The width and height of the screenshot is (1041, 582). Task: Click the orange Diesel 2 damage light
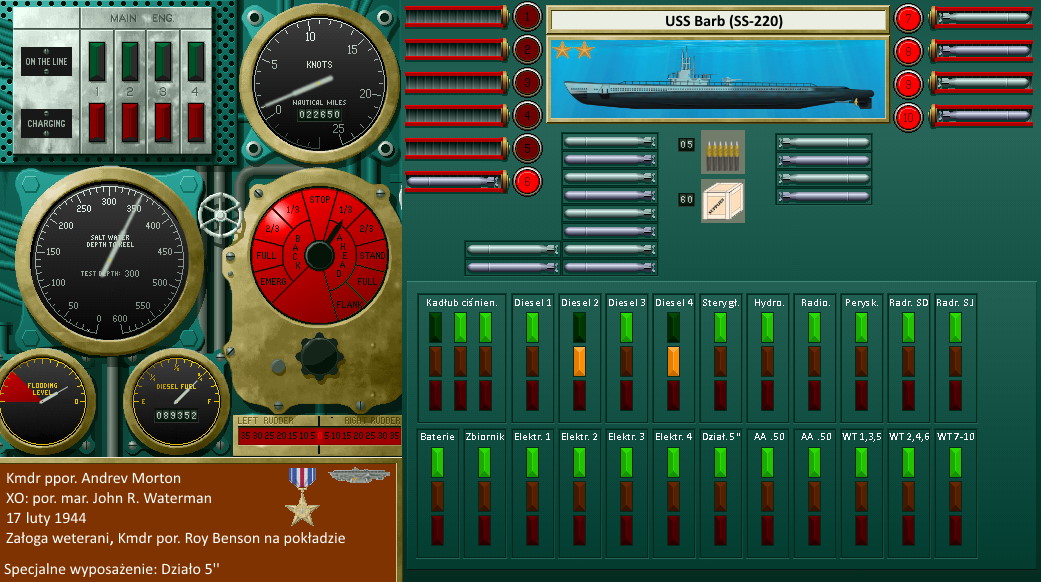(578, 360)
